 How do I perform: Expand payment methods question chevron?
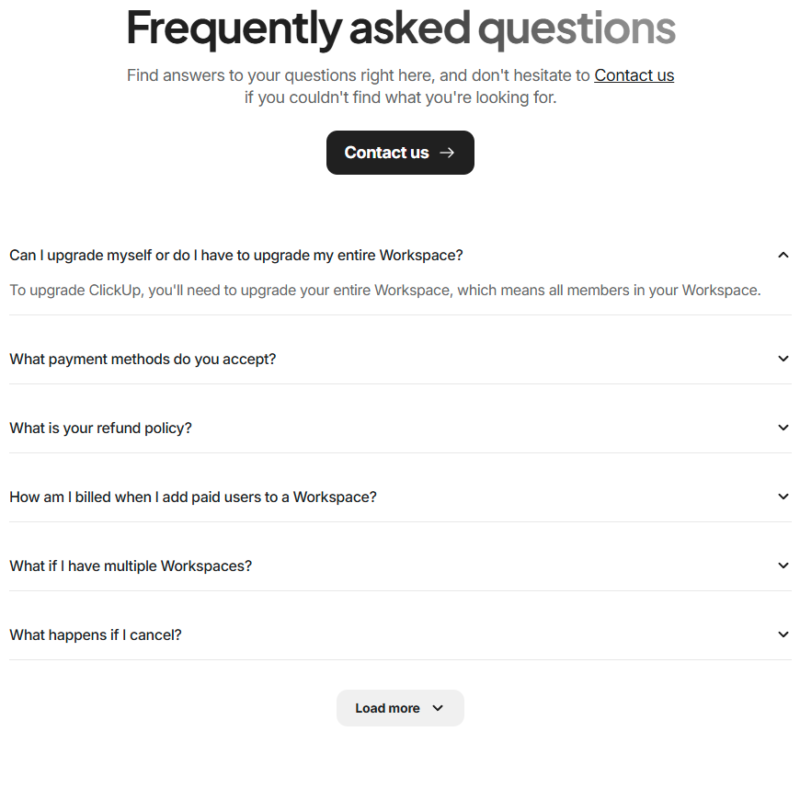click(783, 359)
